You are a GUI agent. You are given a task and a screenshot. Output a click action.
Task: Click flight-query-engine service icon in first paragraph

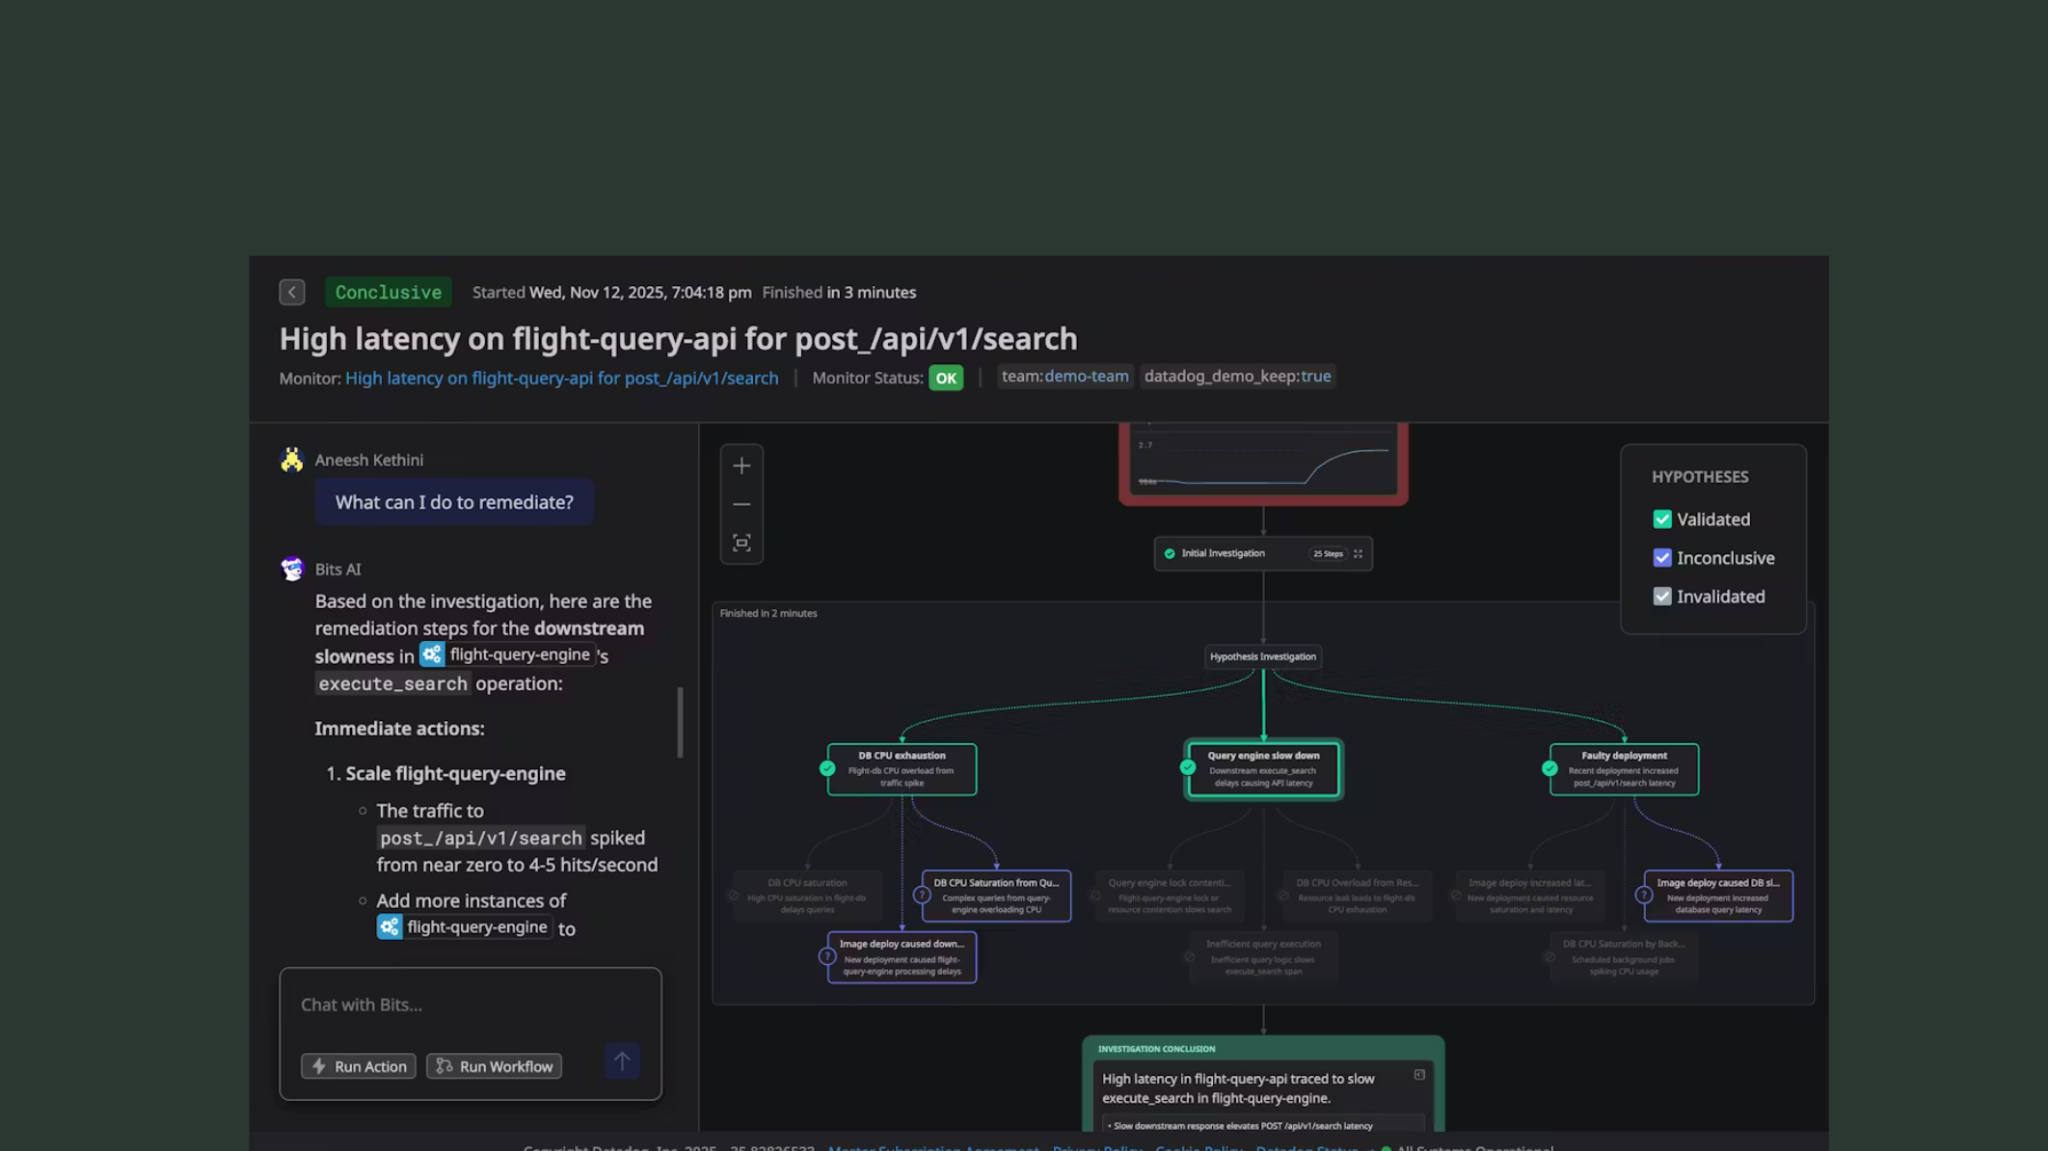pos(432,655)
